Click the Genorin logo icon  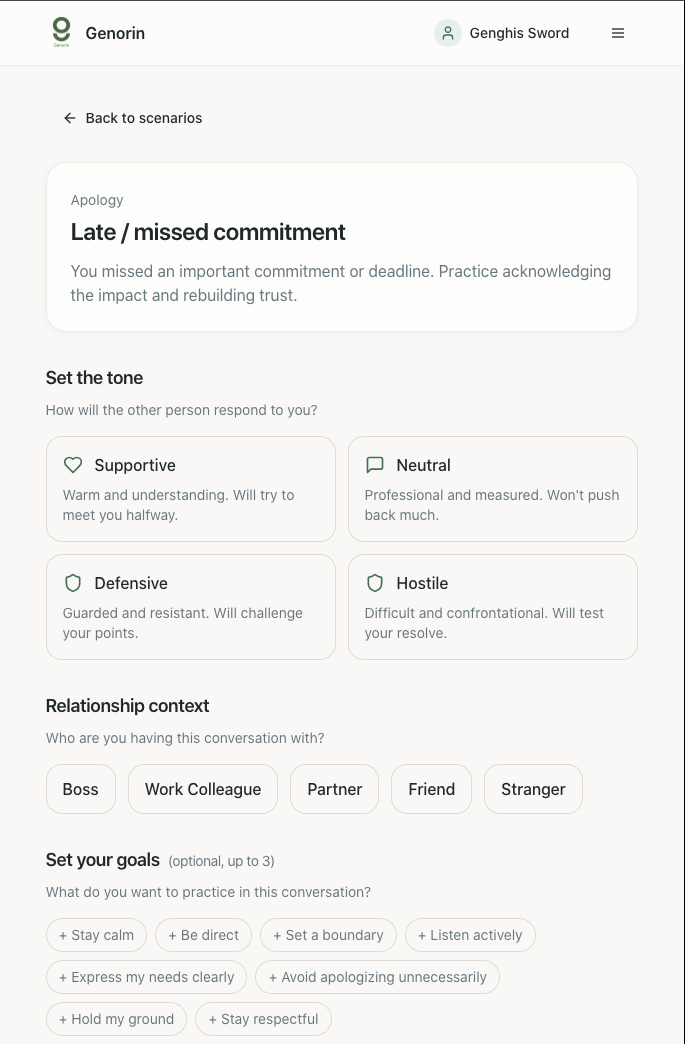coord(62,32)
